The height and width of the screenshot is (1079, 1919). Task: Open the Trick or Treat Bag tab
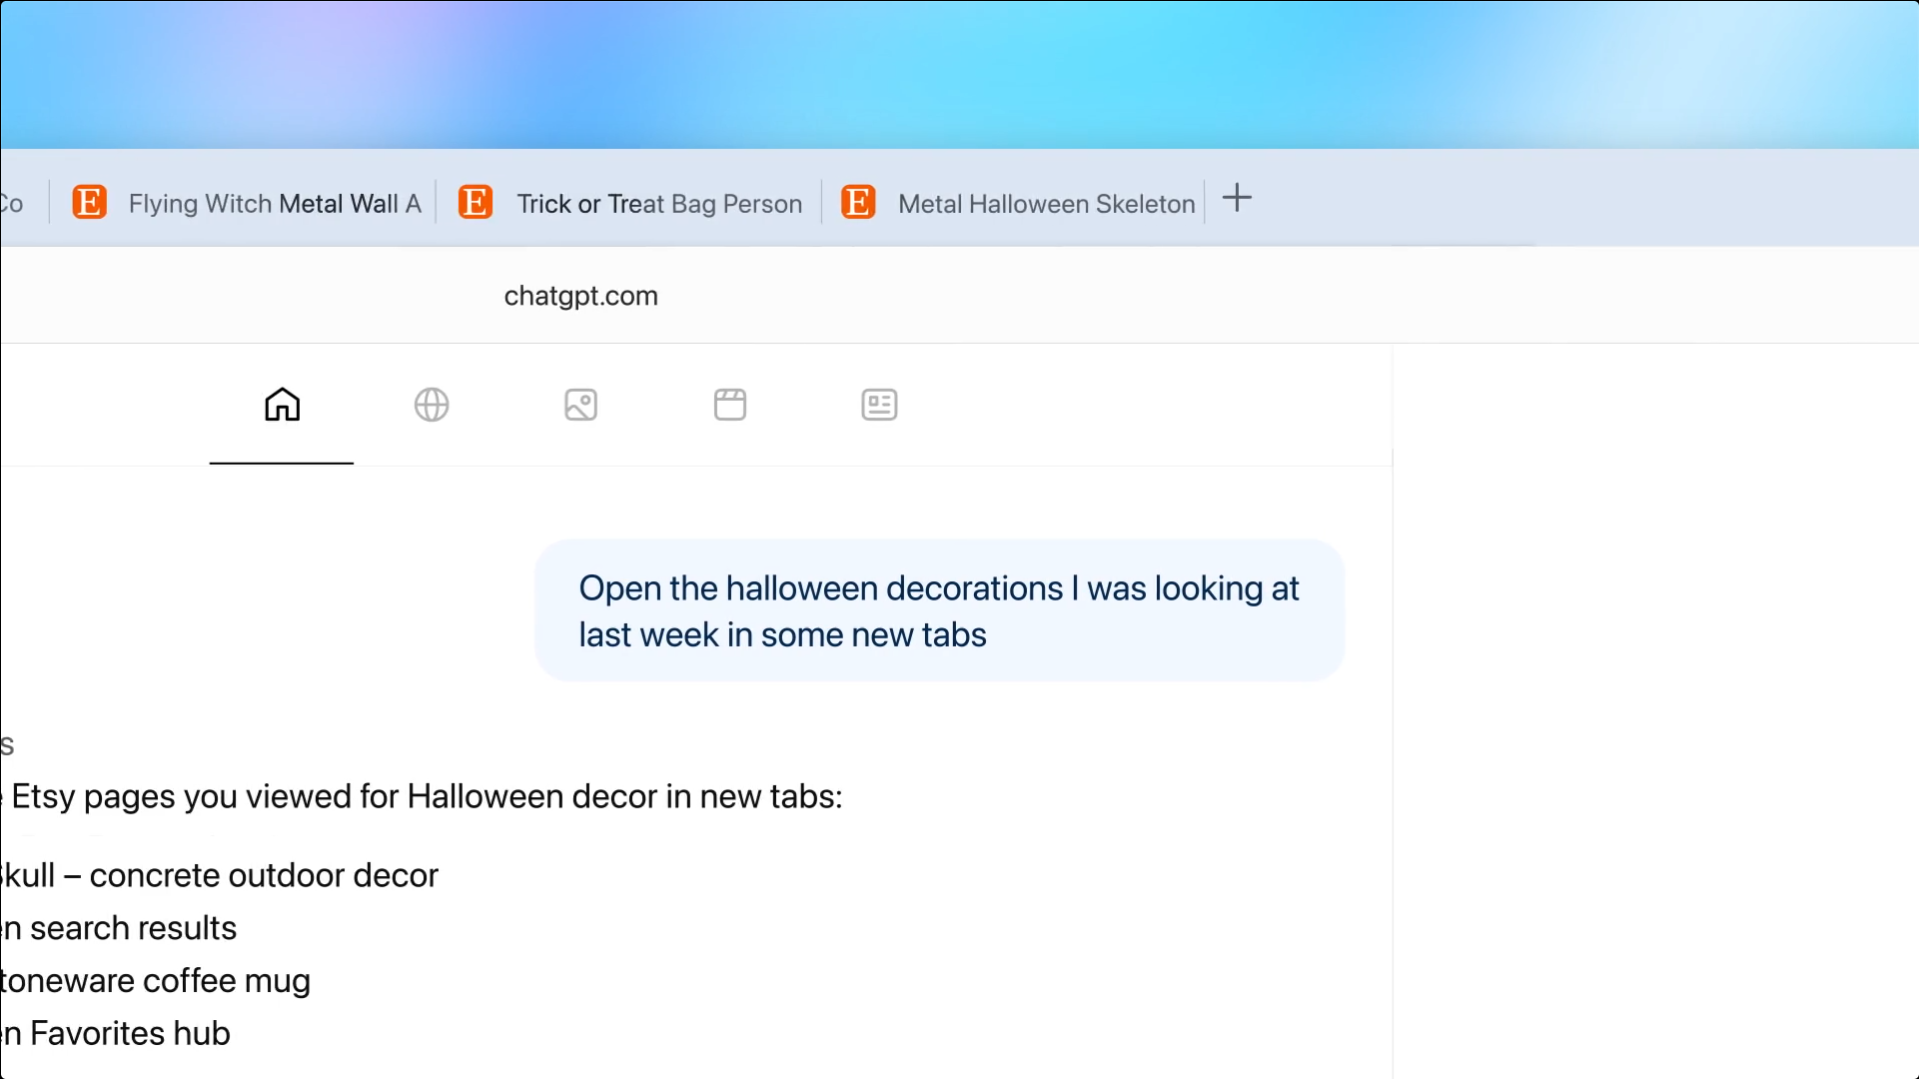[658, 204]
